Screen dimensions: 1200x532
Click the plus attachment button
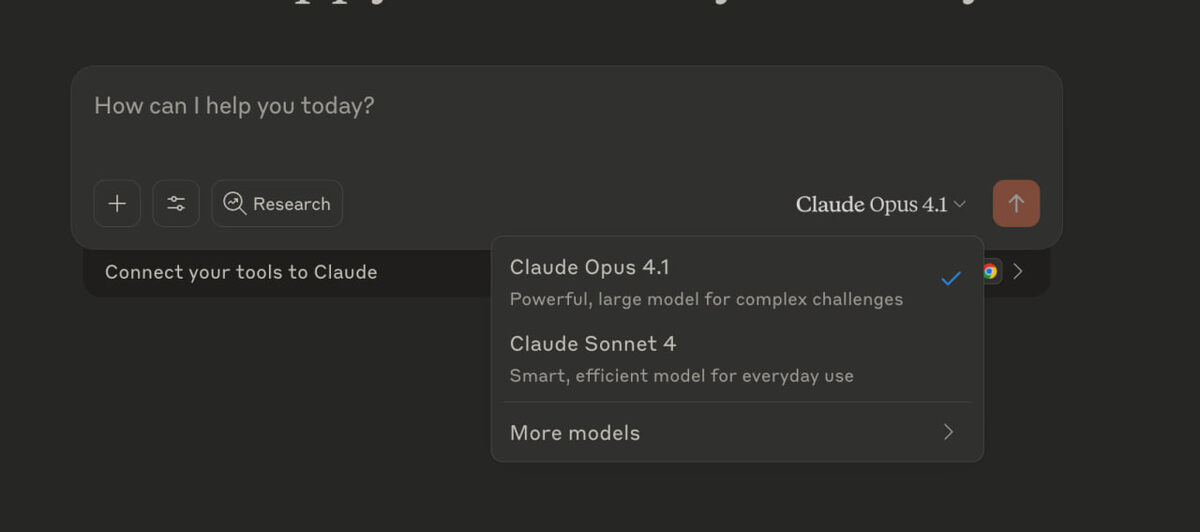(117, 204)
